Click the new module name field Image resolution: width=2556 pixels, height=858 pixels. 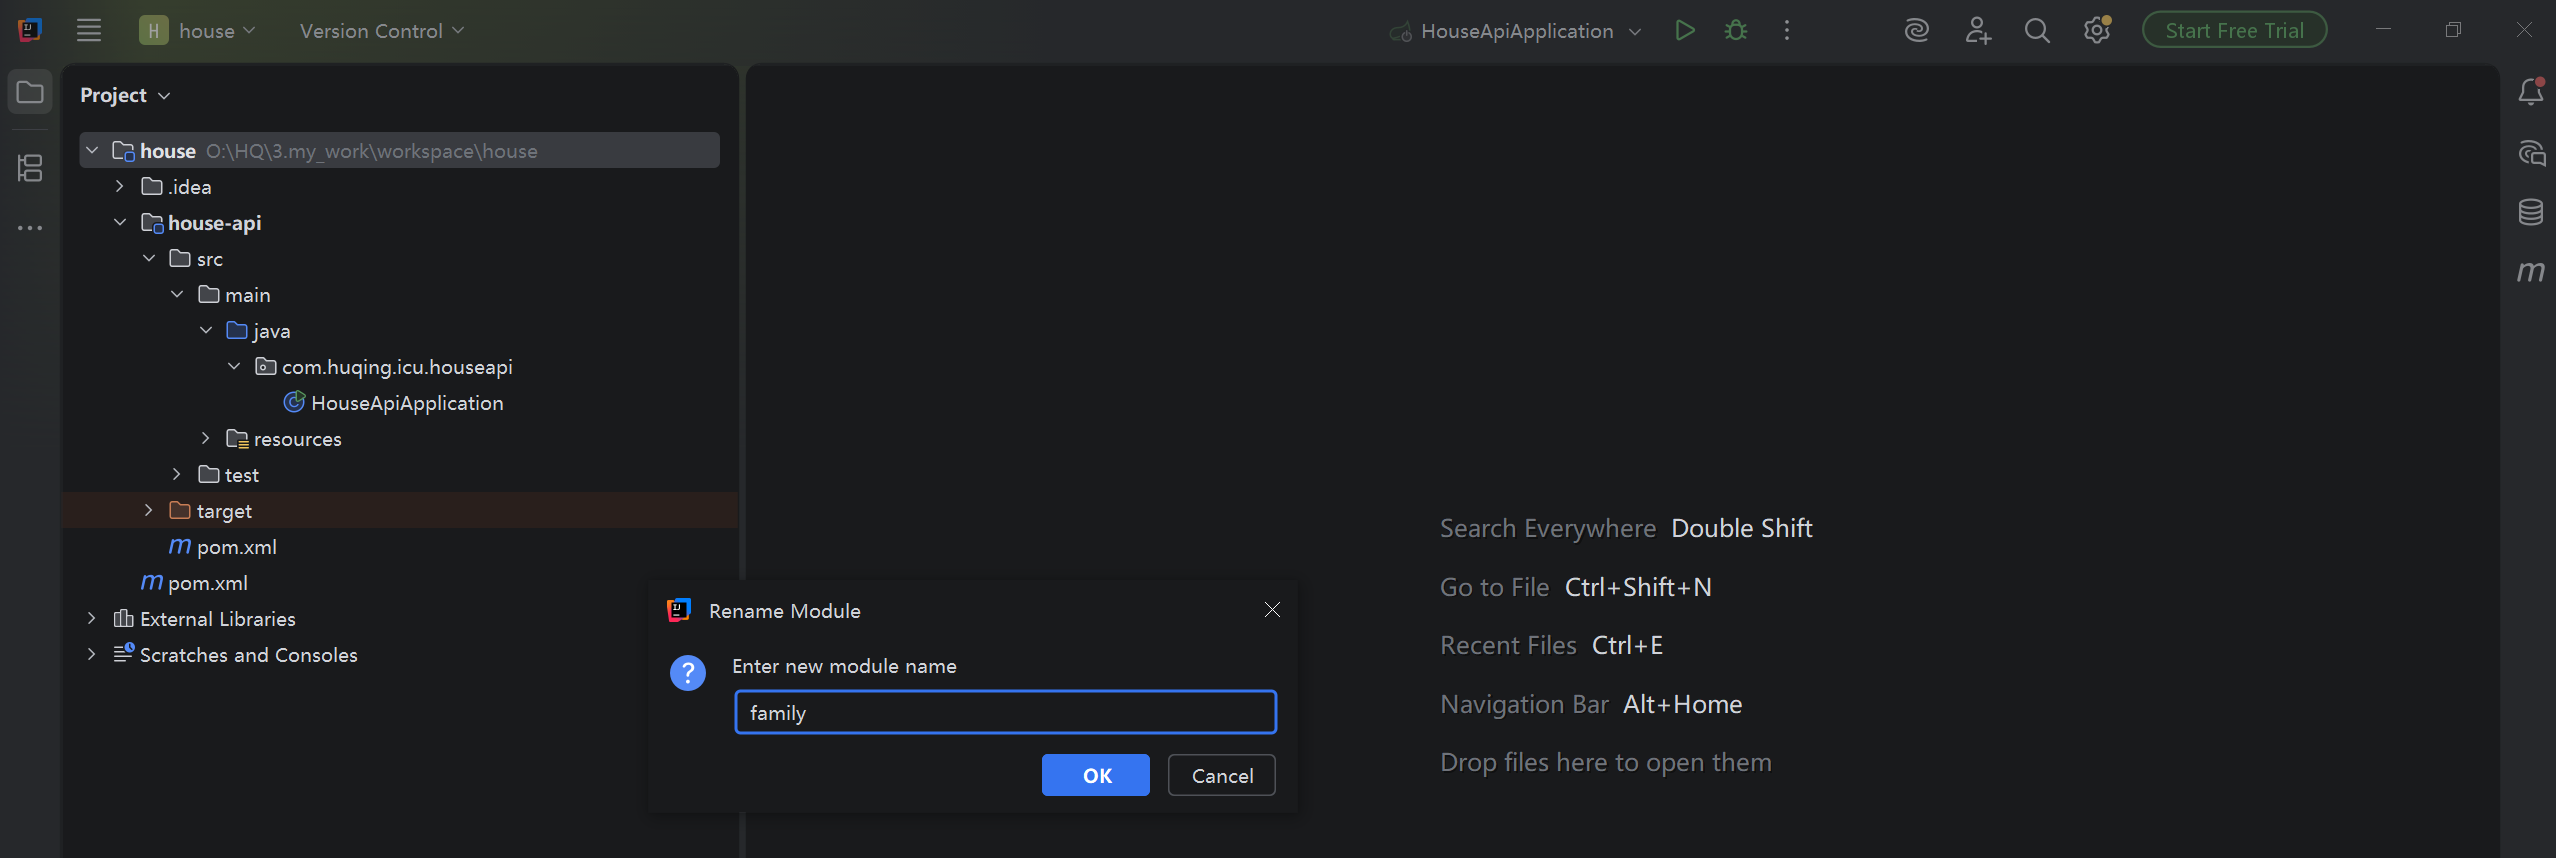1006,712
